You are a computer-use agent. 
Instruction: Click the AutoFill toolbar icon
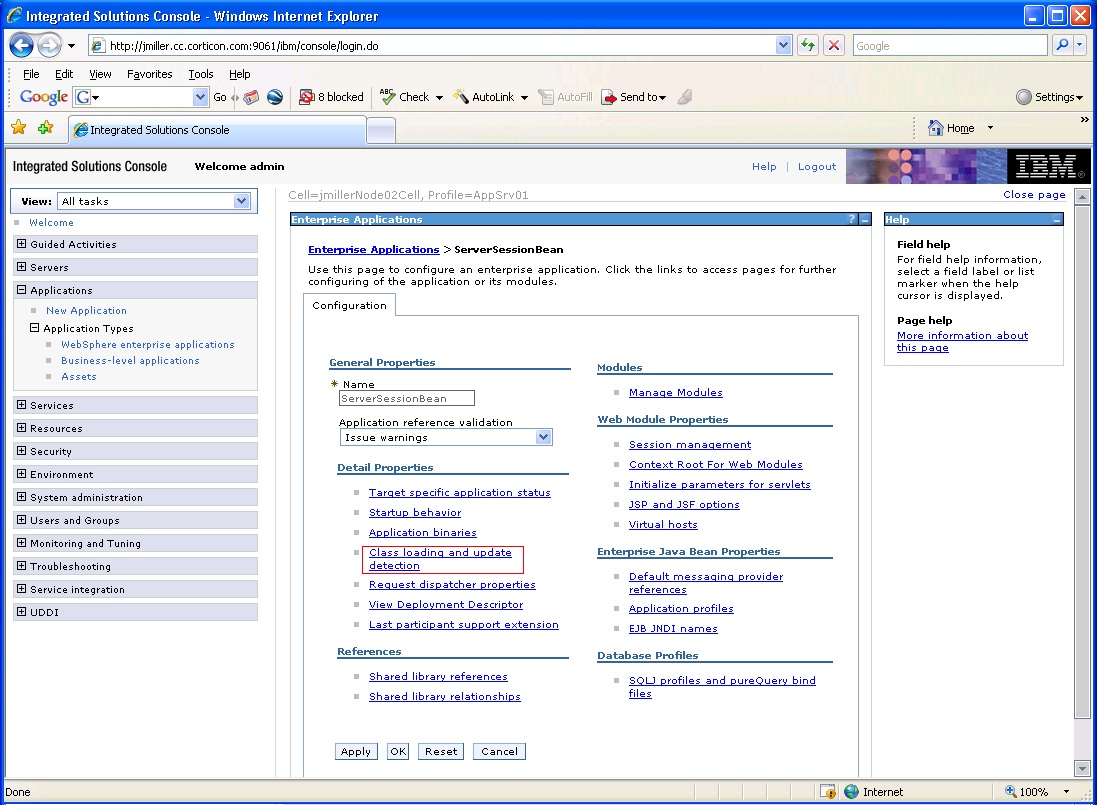[x=546, y=97]
